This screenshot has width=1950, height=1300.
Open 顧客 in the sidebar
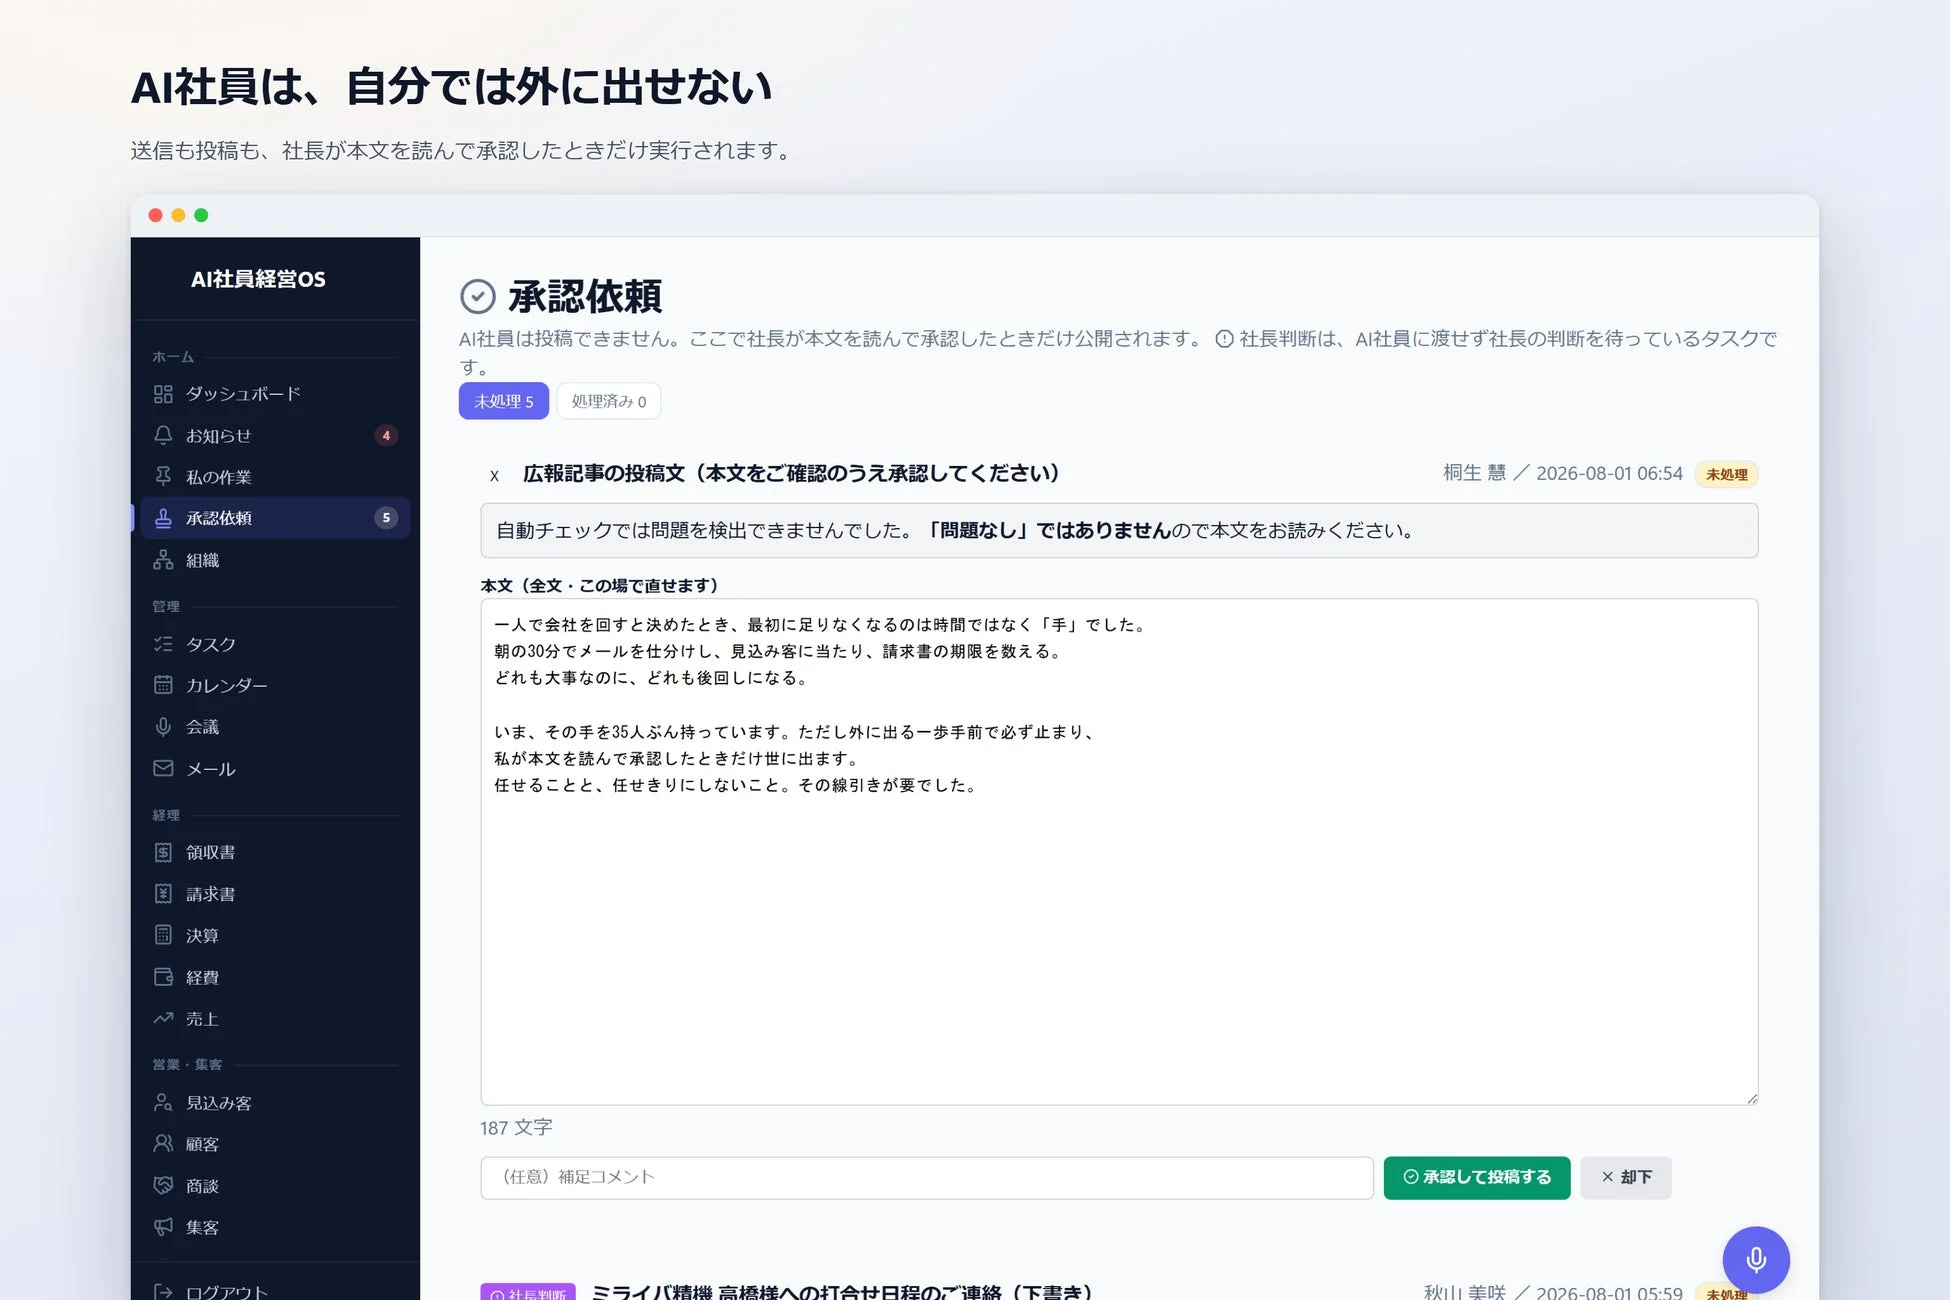[275, 1144]
